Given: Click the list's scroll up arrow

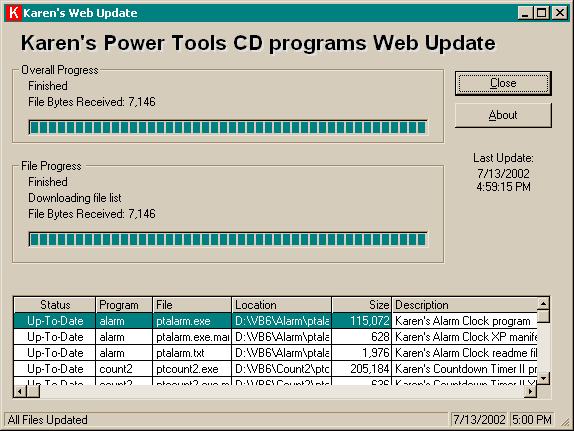Looking at the screenshot, I should [543, 304].
